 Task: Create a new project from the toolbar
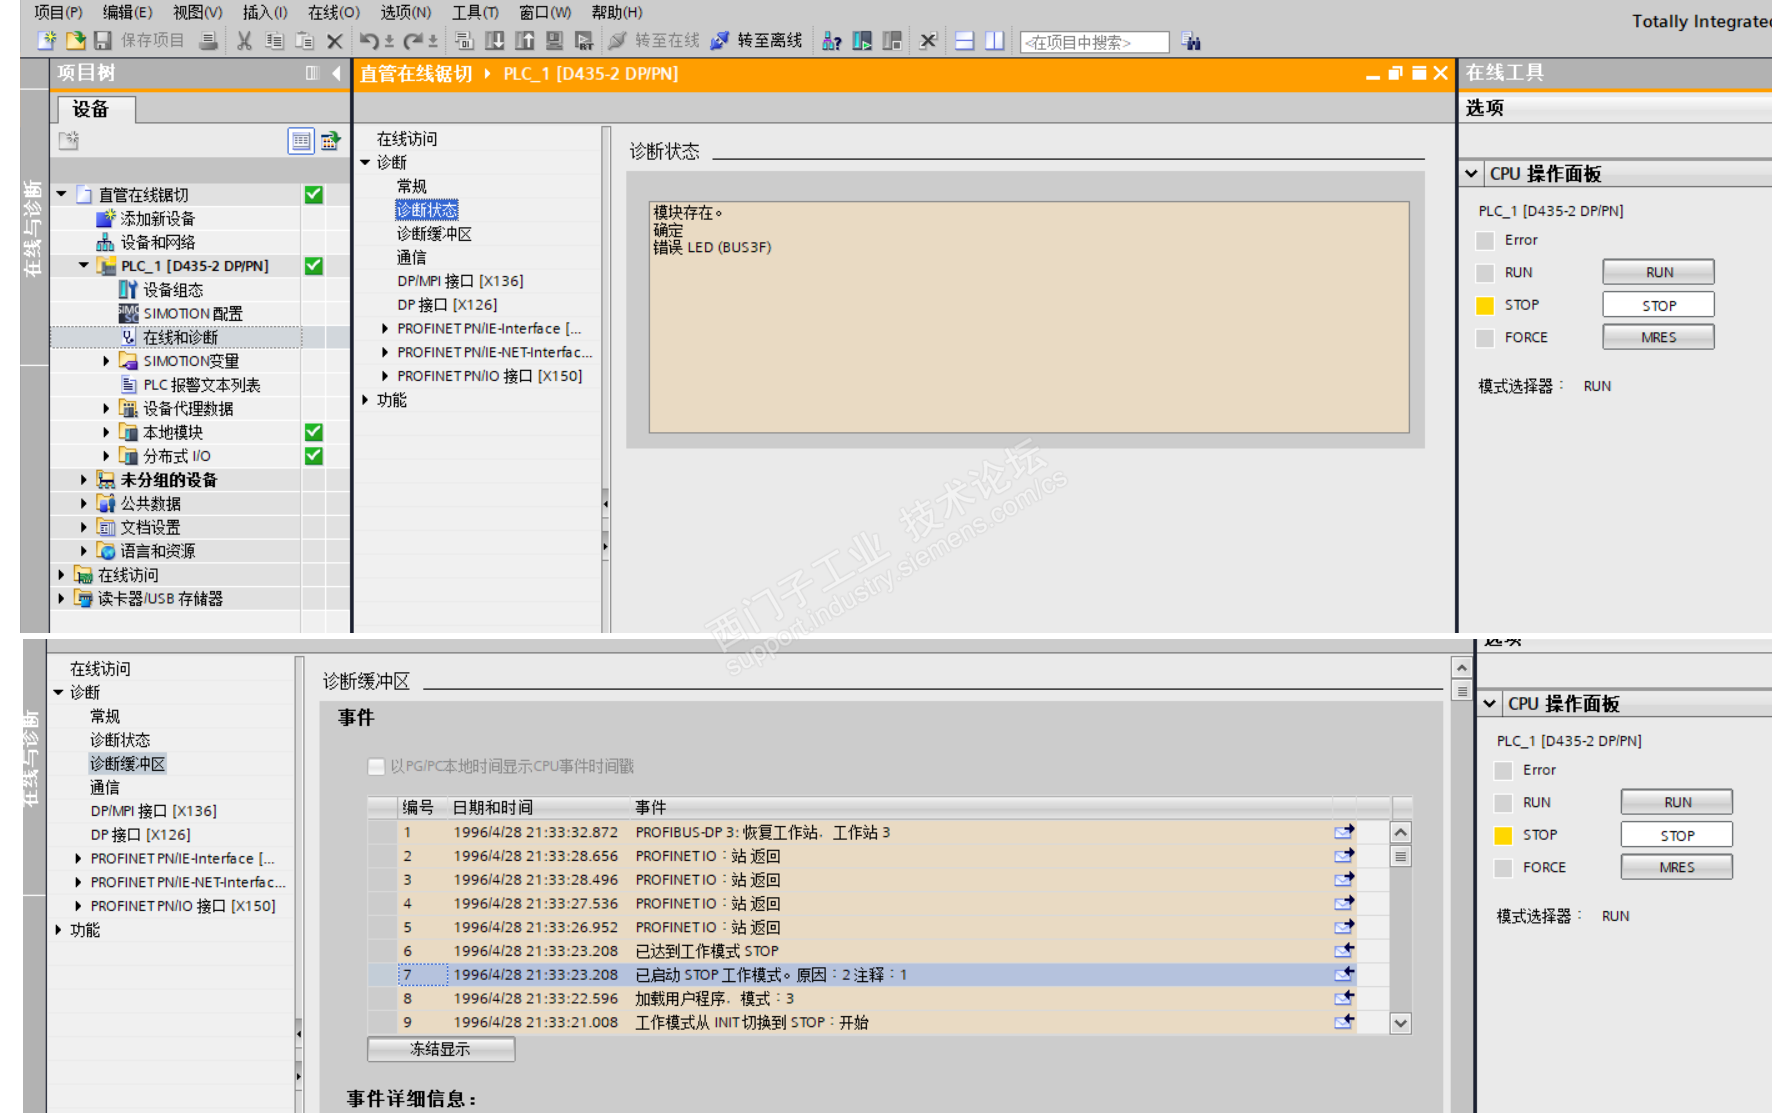[46, 41]
